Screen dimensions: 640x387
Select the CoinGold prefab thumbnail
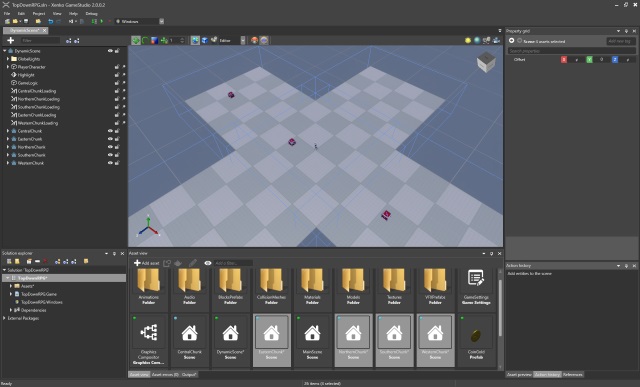(x=476, y=340)
